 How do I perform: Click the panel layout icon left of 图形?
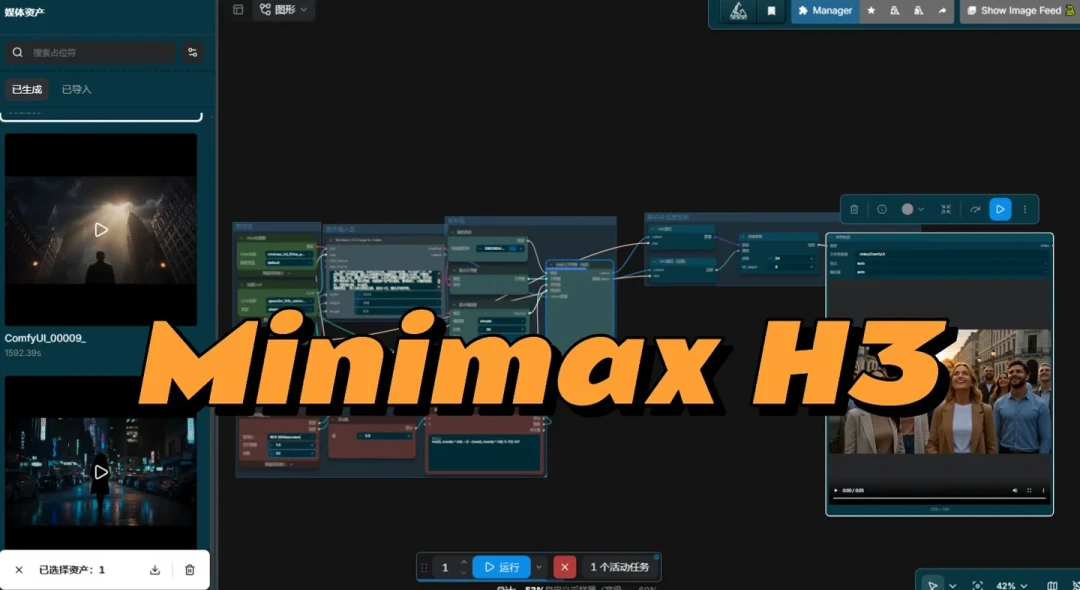(238, 10)
